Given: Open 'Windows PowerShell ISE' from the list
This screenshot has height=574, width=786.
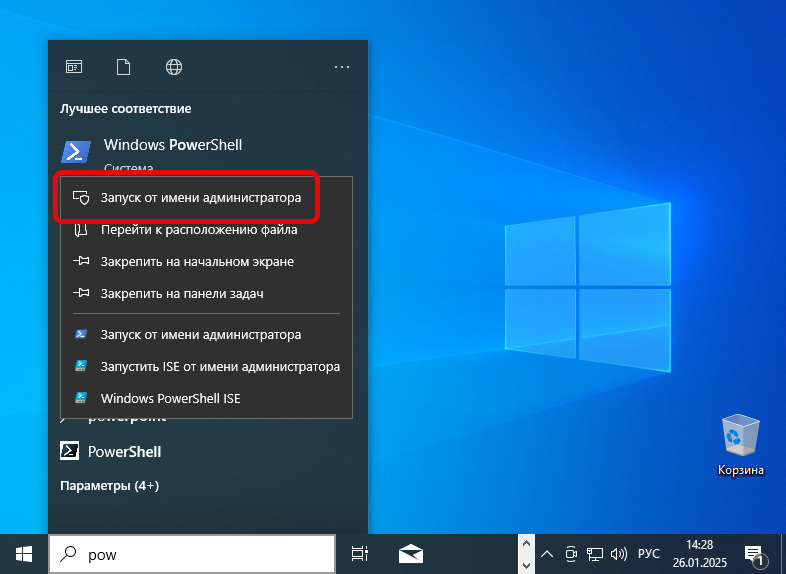Looking at the screenshot, I should (x=170, y=398).
